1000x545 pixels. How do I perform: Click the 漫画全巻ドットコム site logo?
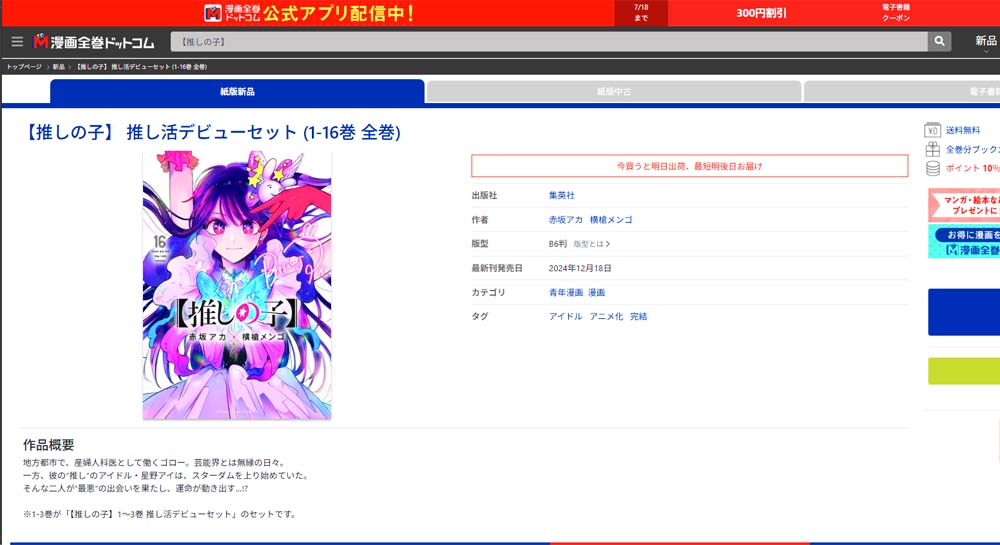(x=94, y=42)
